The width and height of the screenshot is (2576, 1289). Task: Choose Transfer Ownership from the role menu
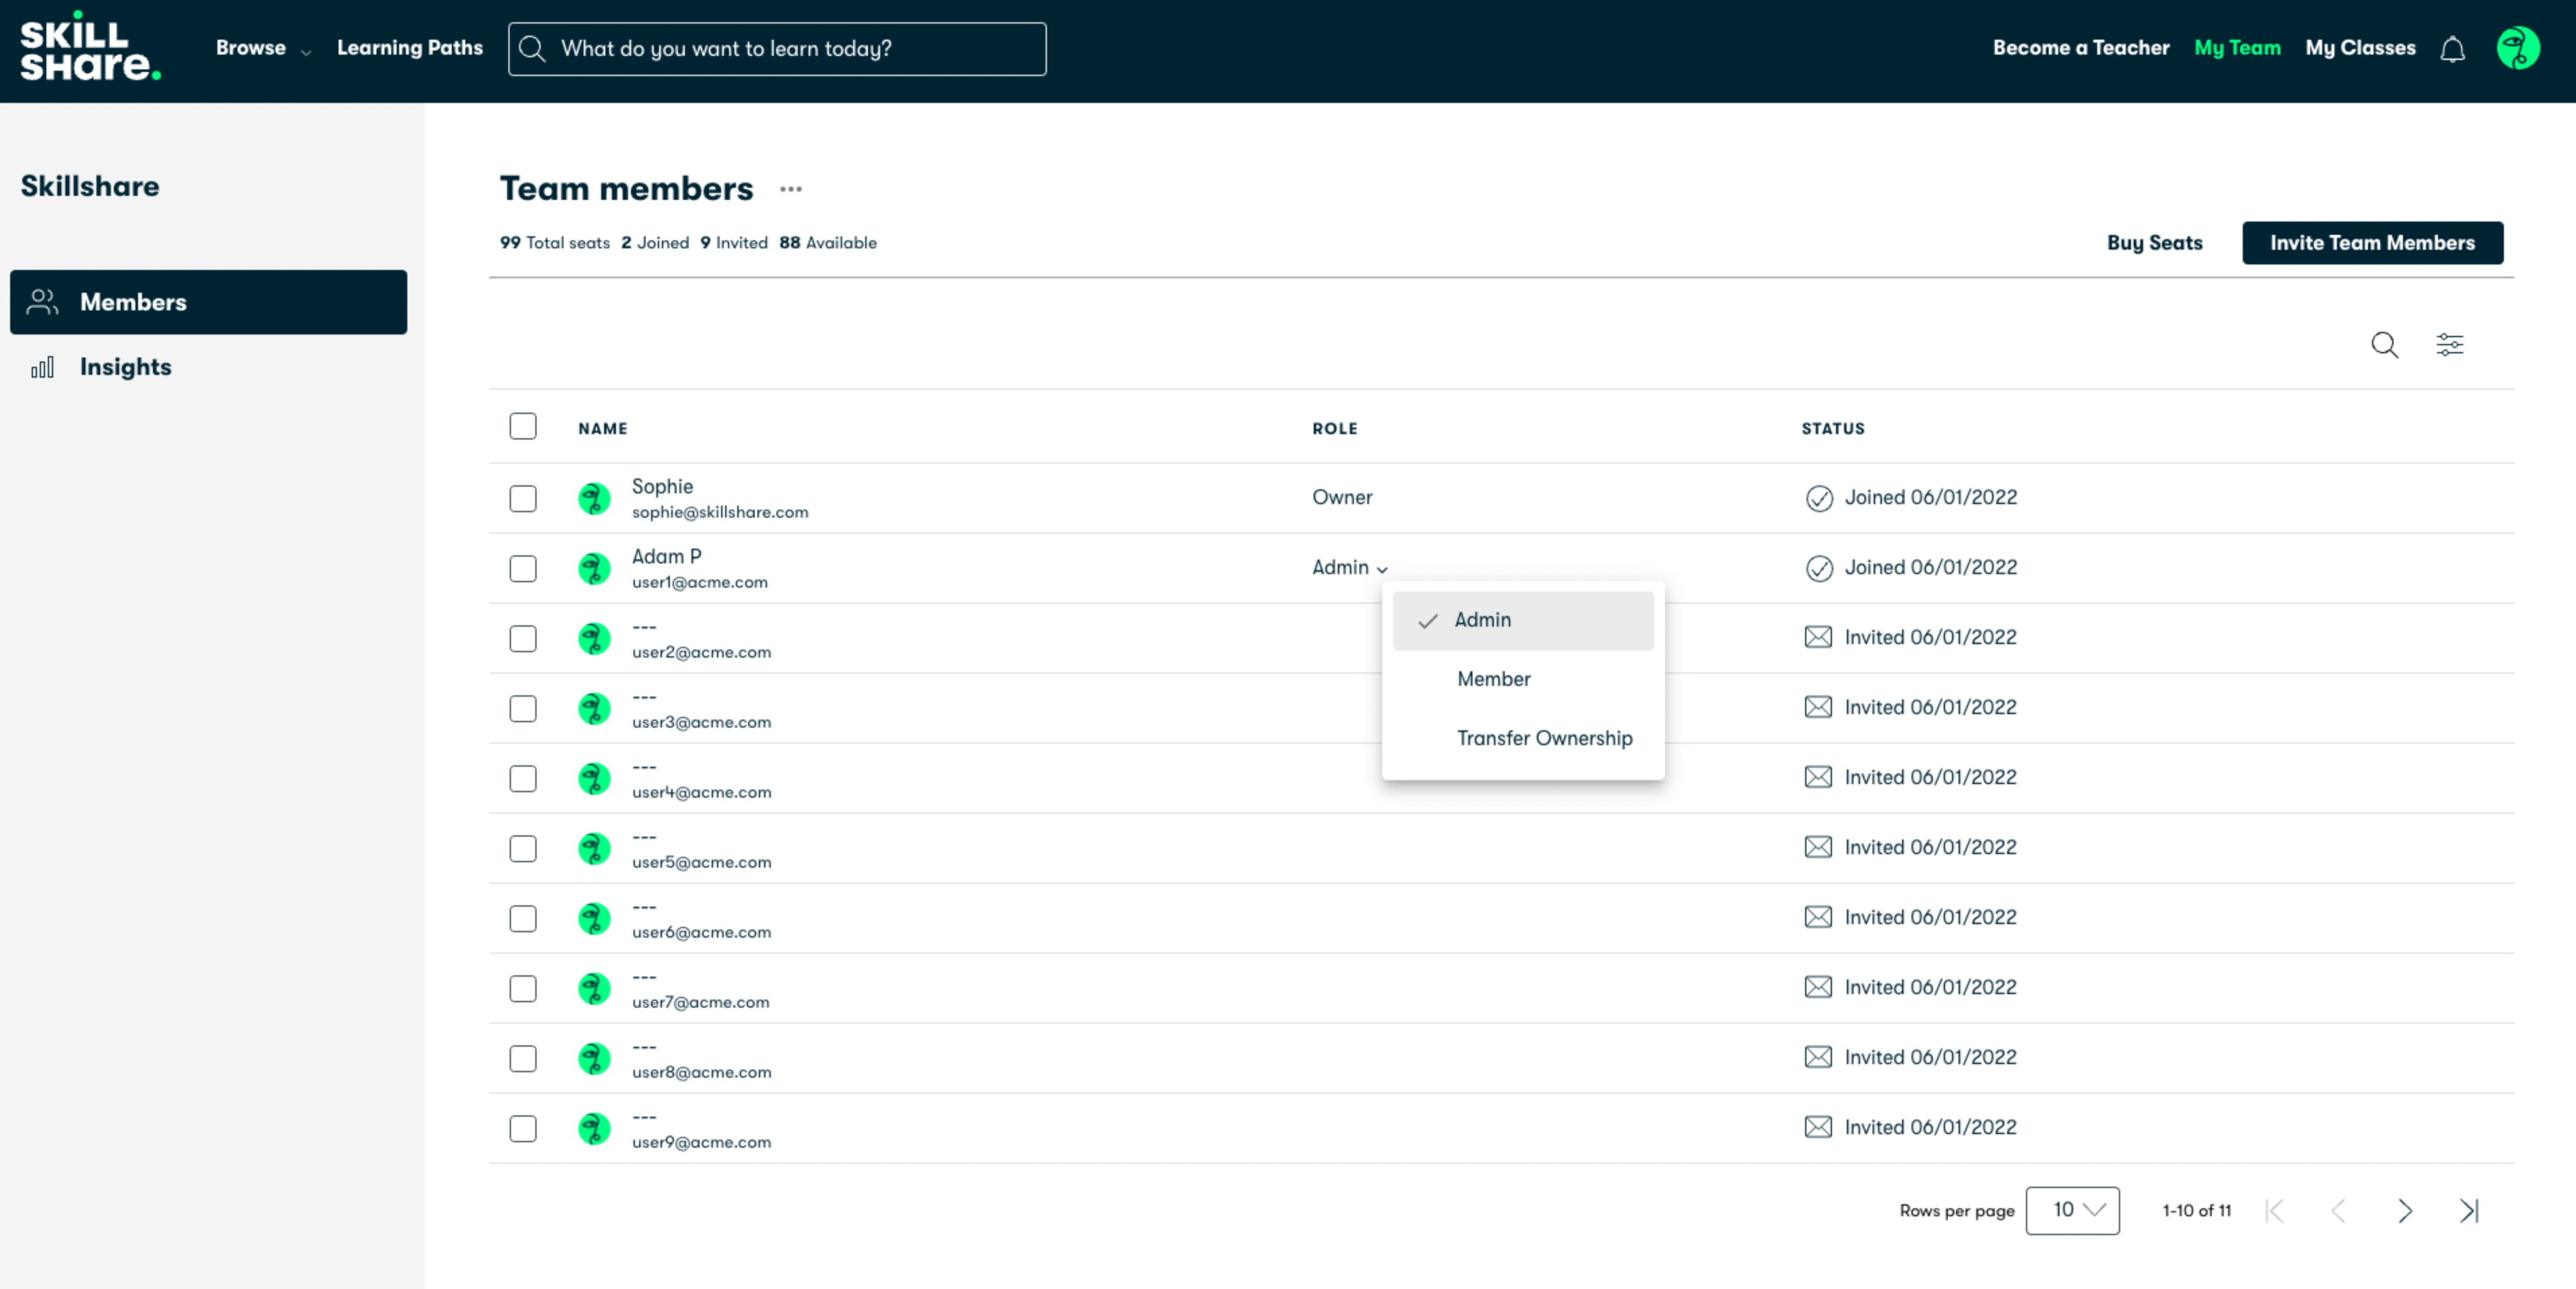[x=1544, y=738]
